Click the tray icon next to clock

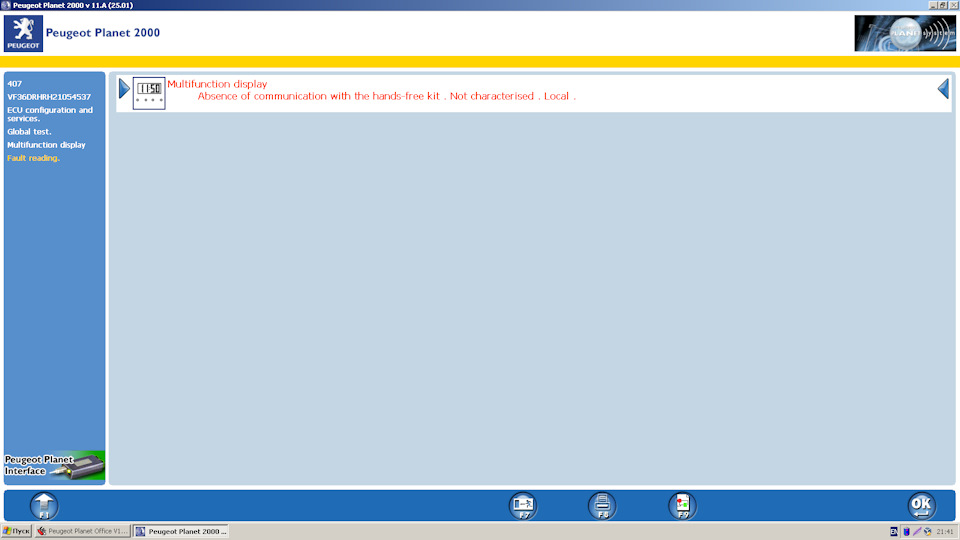(x=928, y=531)
